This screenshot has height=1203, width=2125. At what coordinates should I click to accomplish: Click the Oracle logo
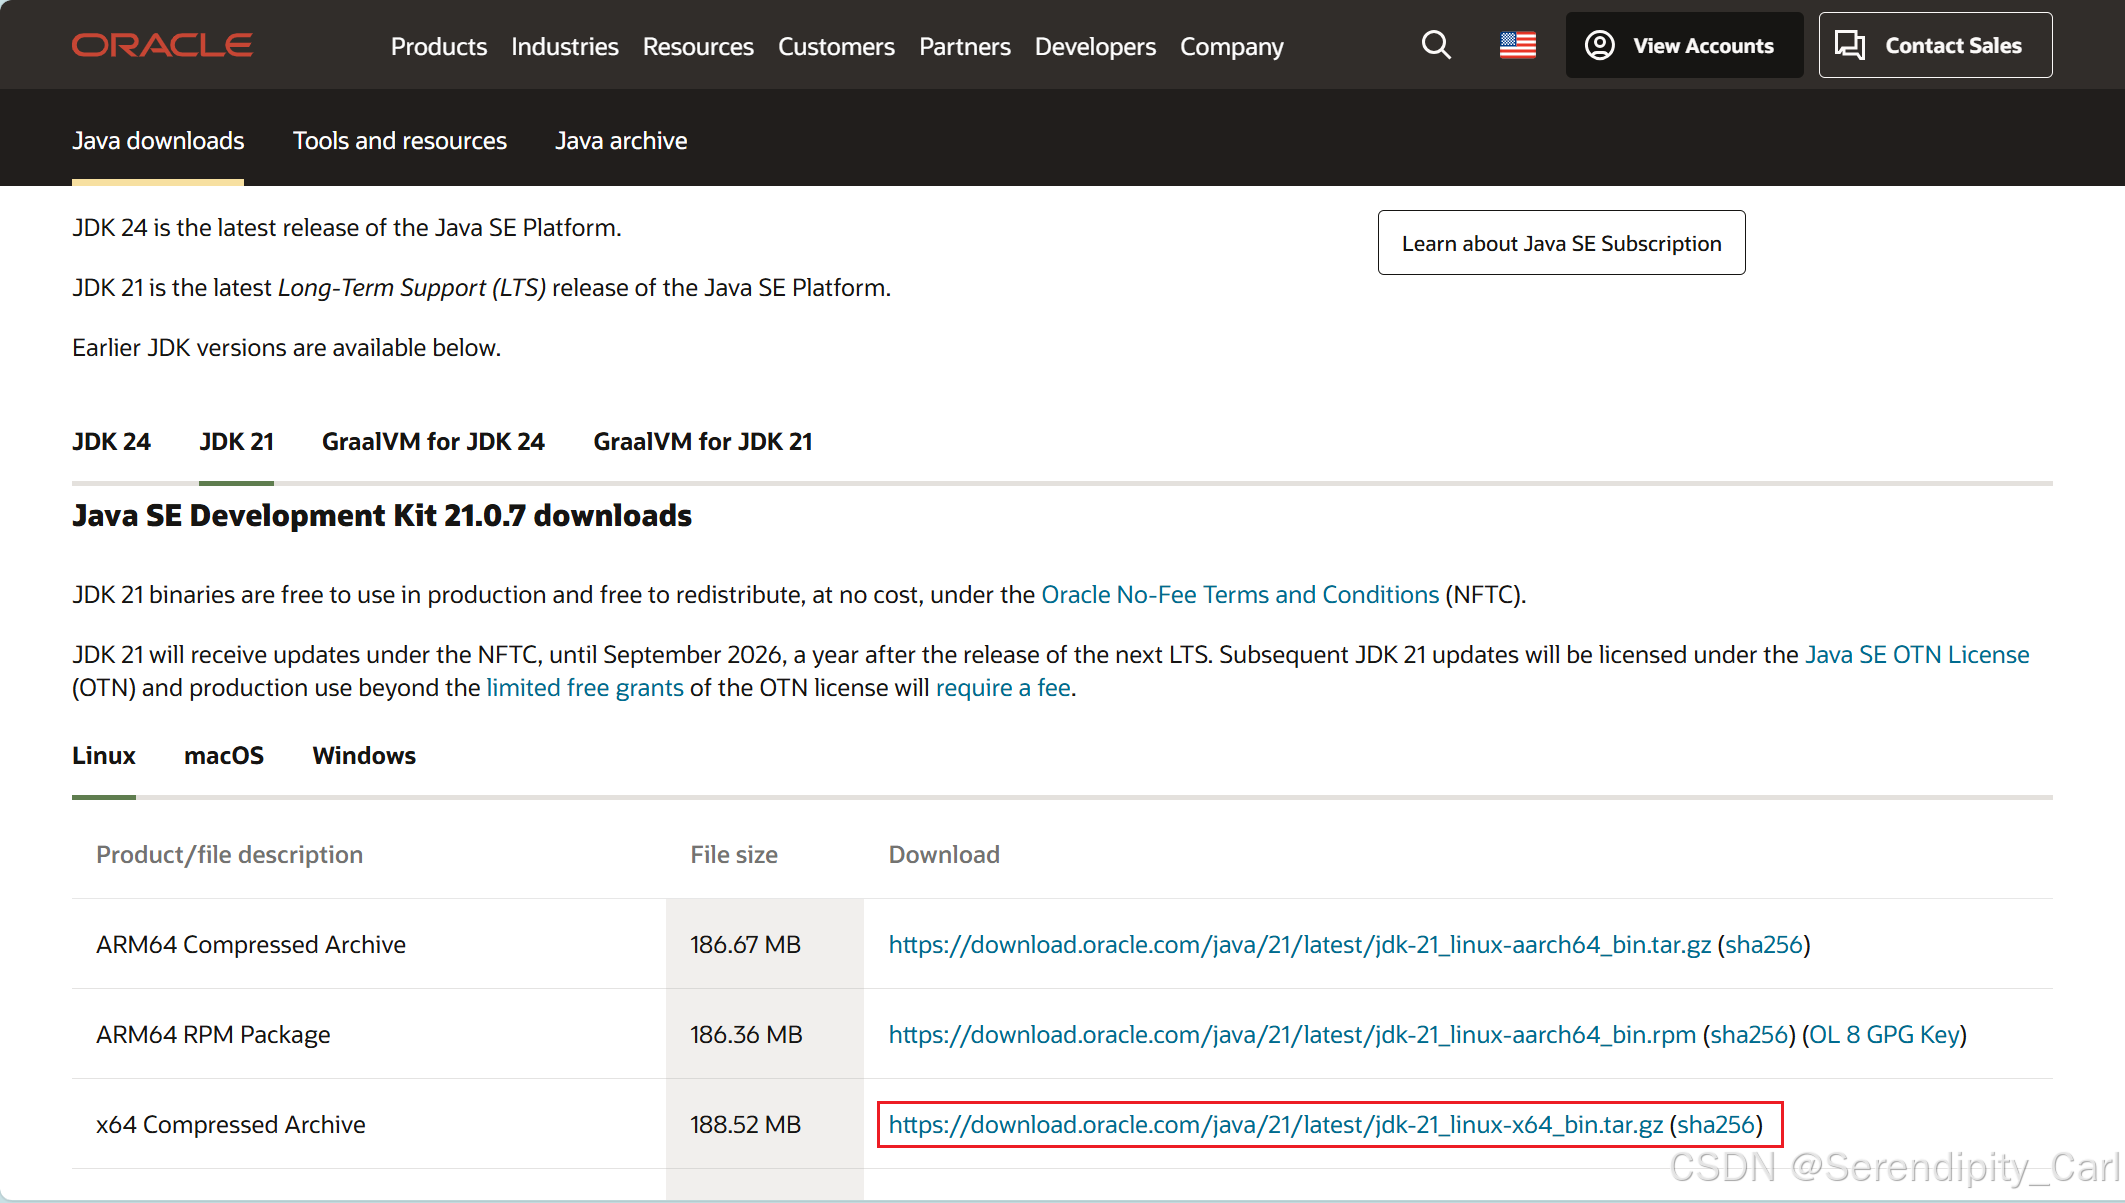coord(162,46)
